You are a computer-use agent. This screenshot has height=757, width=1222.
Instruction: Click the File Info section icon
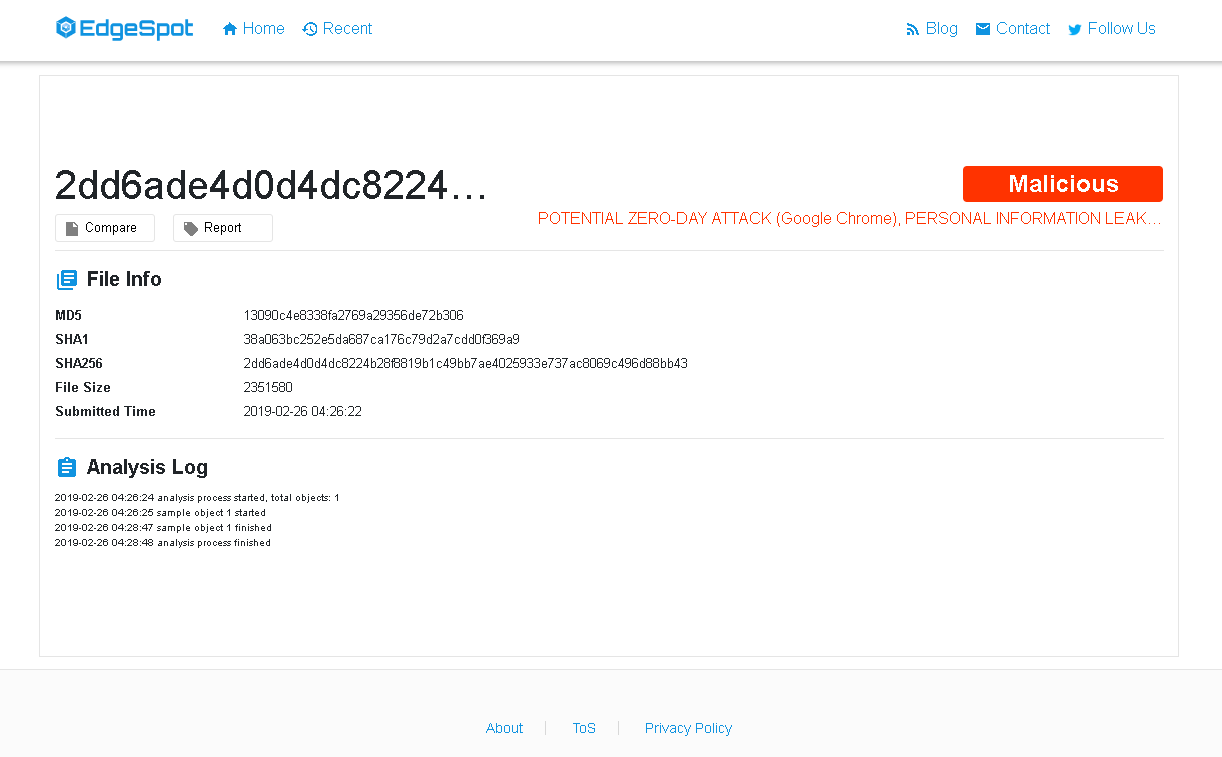66,279
